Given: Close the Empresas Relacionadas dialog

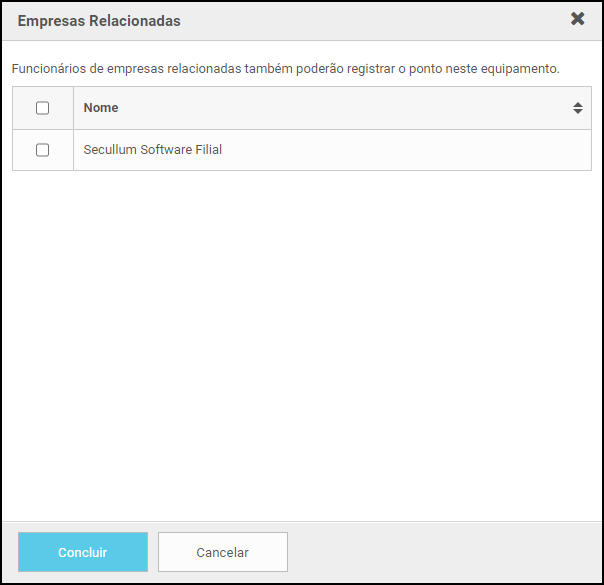Looking at the screenshot, I should pyautogui.click(x=577, y=19).
